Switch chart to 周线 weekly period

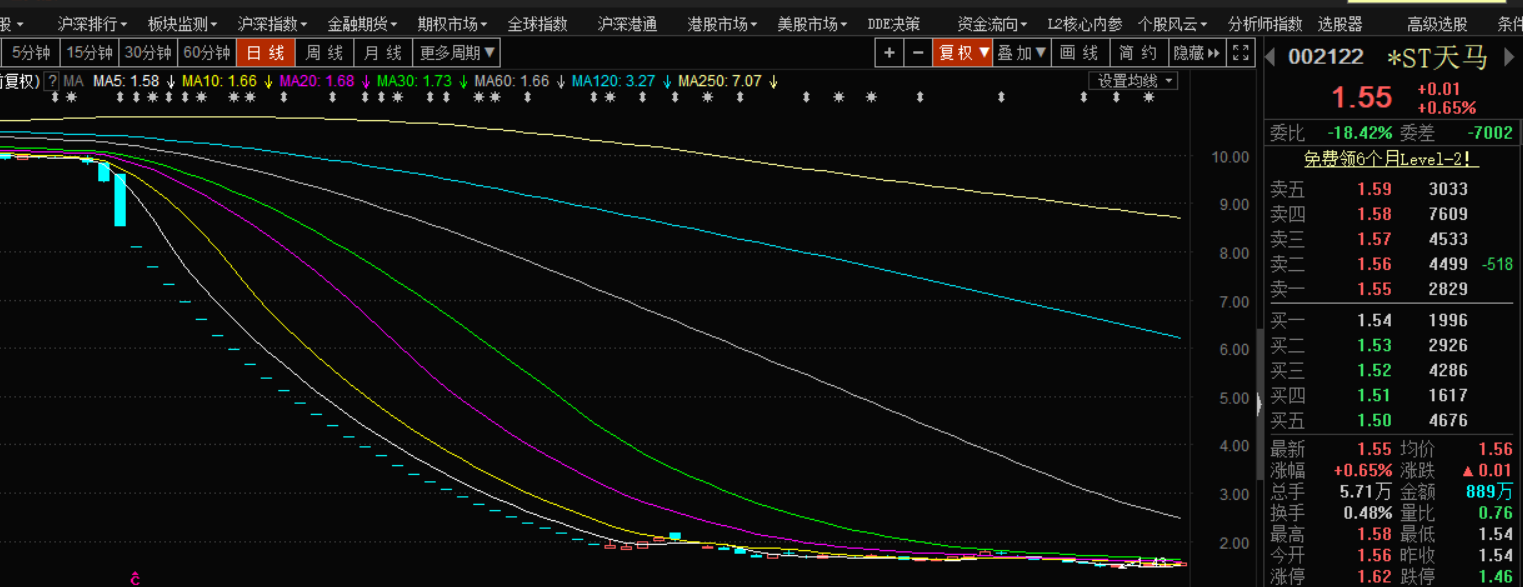point(325,53)
